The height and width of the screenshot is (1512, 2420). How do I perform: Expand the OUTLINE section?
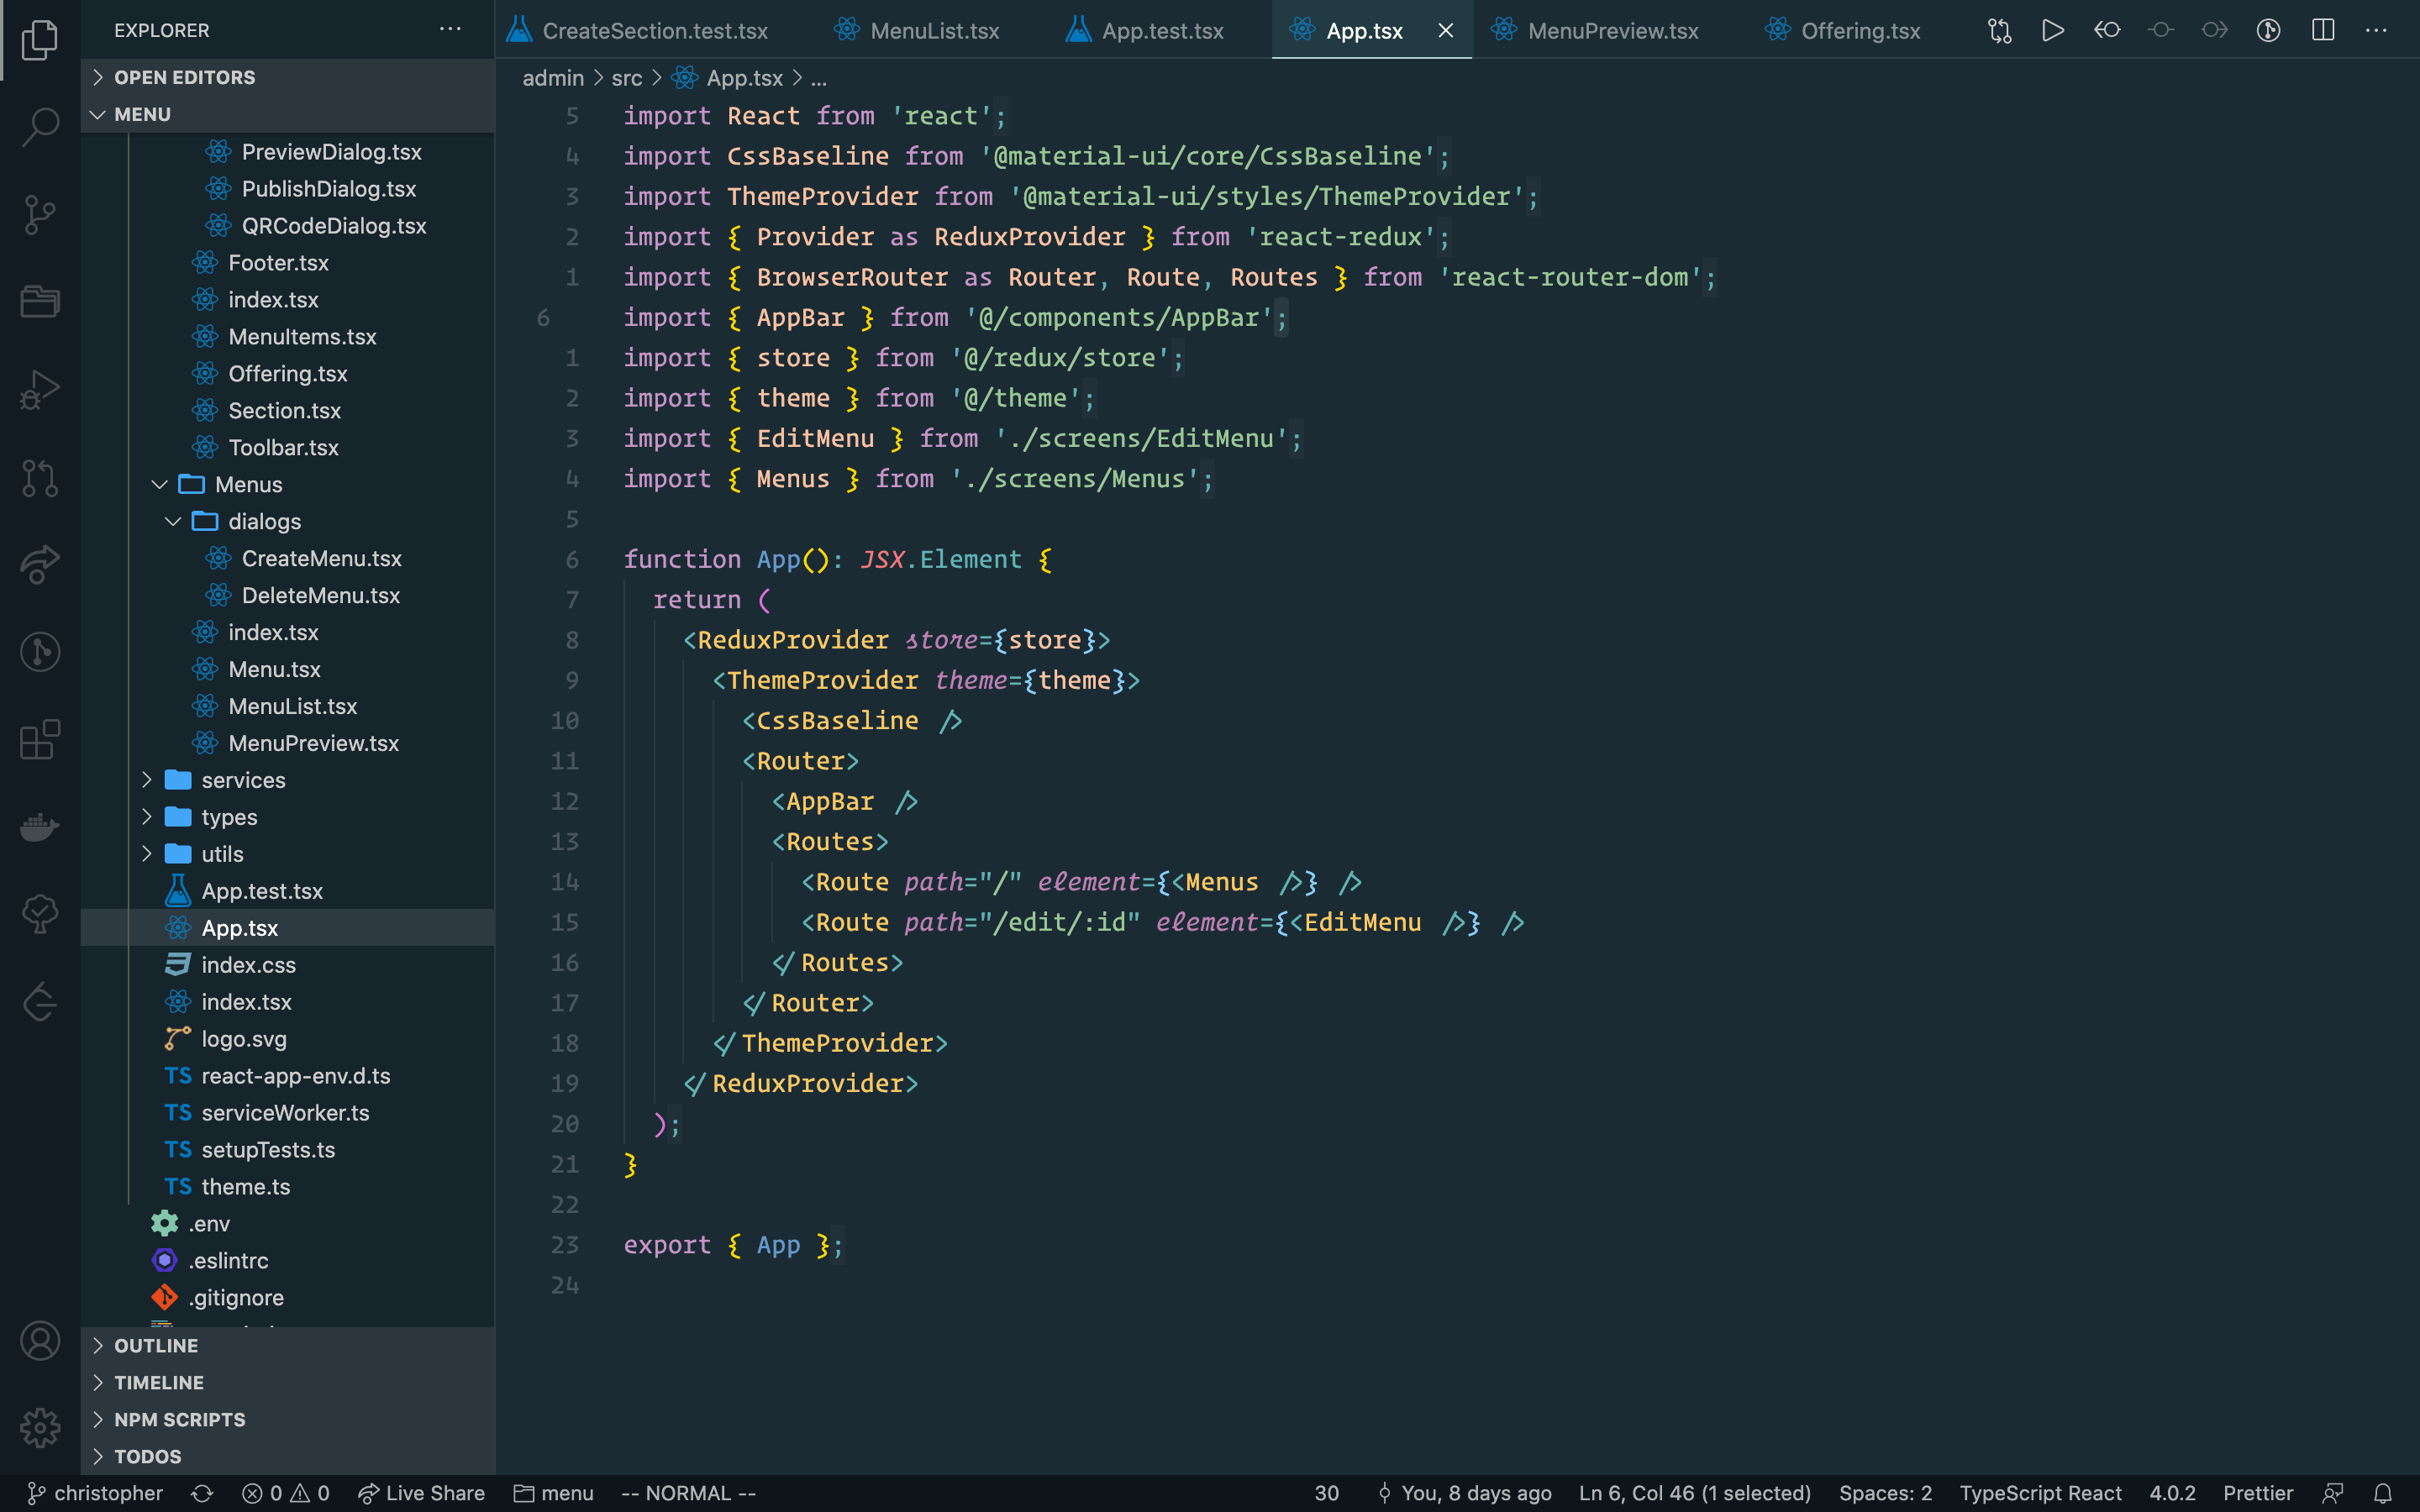[156, 1345]
